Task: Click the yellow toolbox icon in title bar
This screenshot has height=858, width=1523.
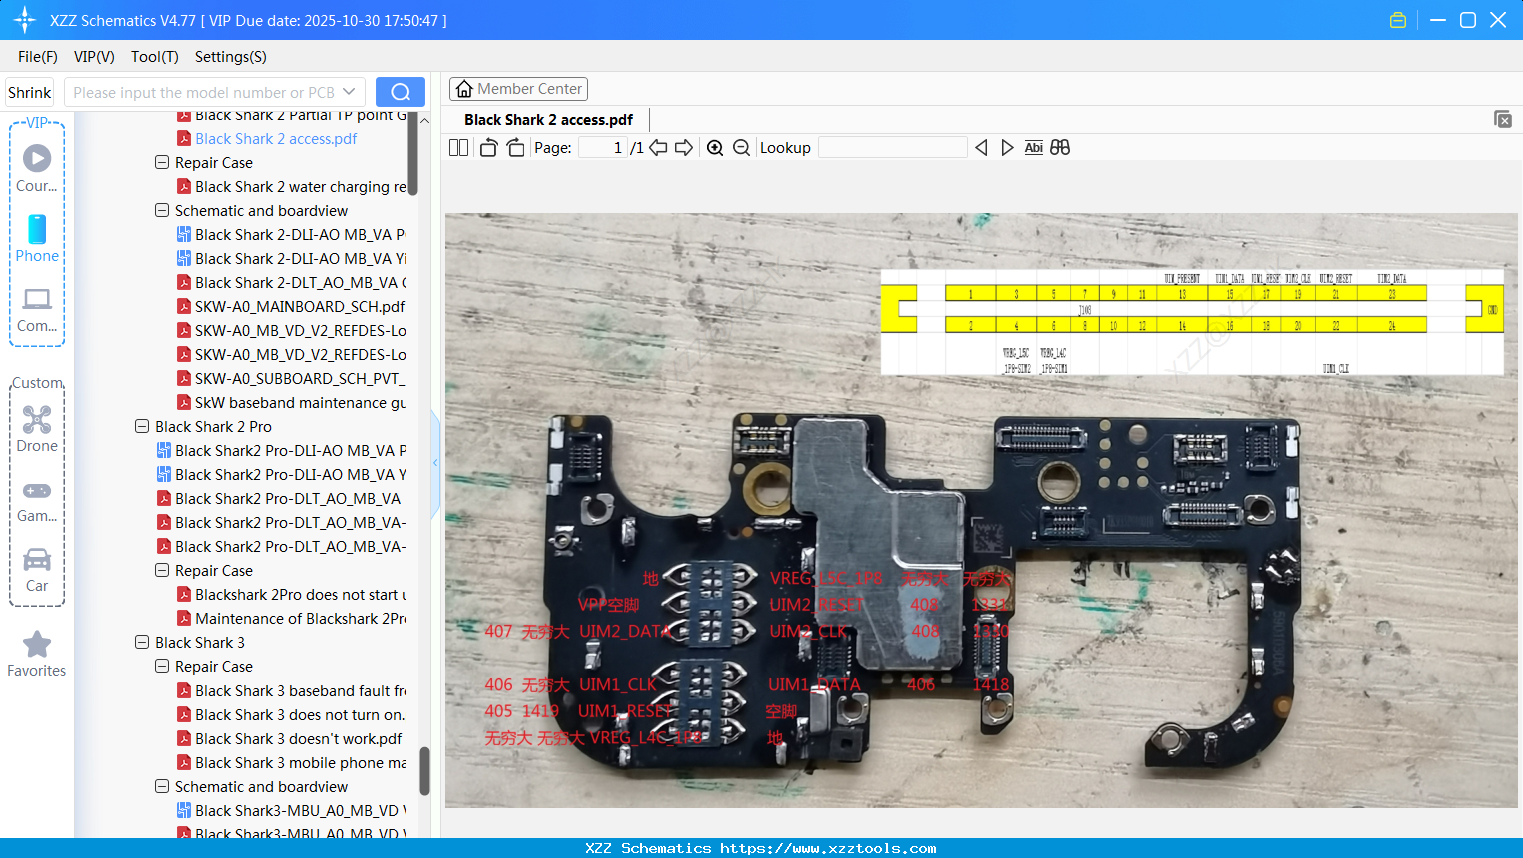Action: tap(1398, 20)
